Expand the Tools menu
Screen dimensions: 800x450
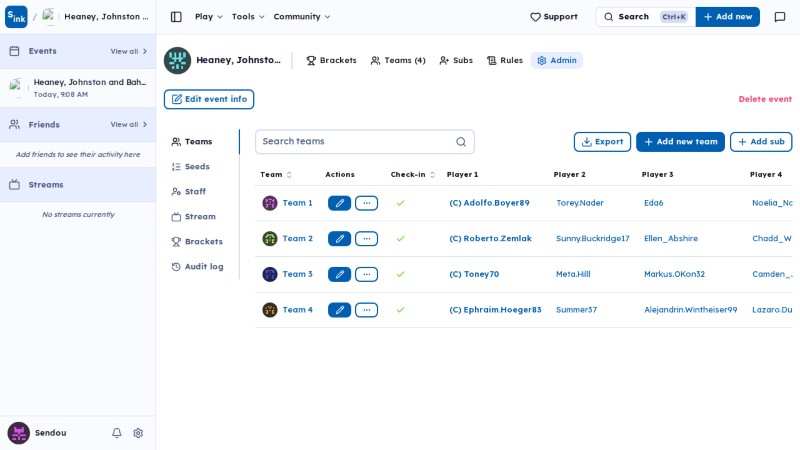tap(248, 17)
